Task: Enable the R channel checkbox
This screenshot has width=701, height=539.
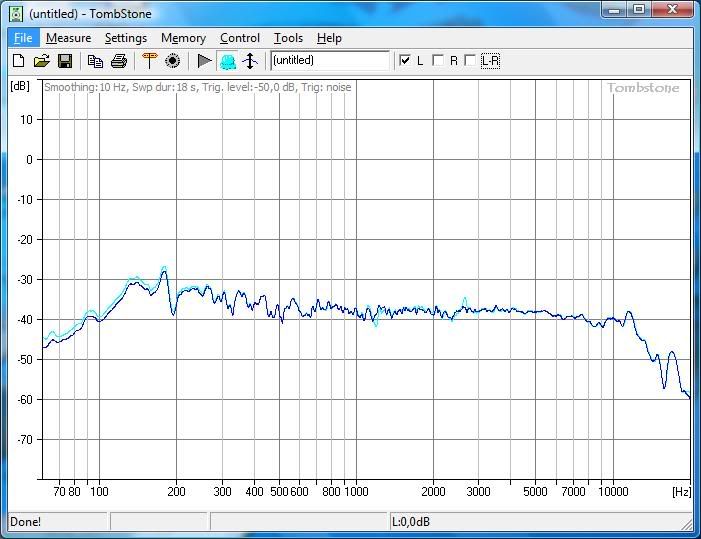Action: (438, 61)
